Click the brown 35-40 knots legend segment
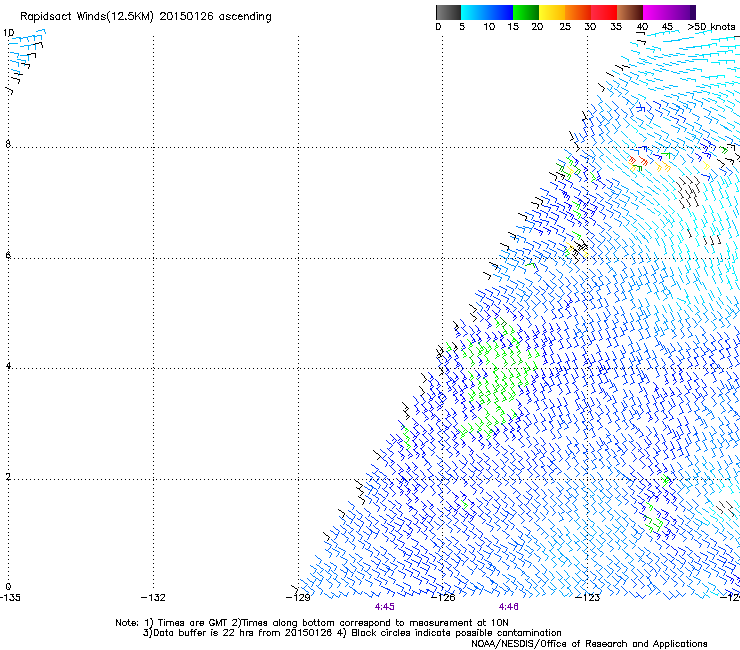The height and width of the screenshot is (650, 740). click(630, 12)
